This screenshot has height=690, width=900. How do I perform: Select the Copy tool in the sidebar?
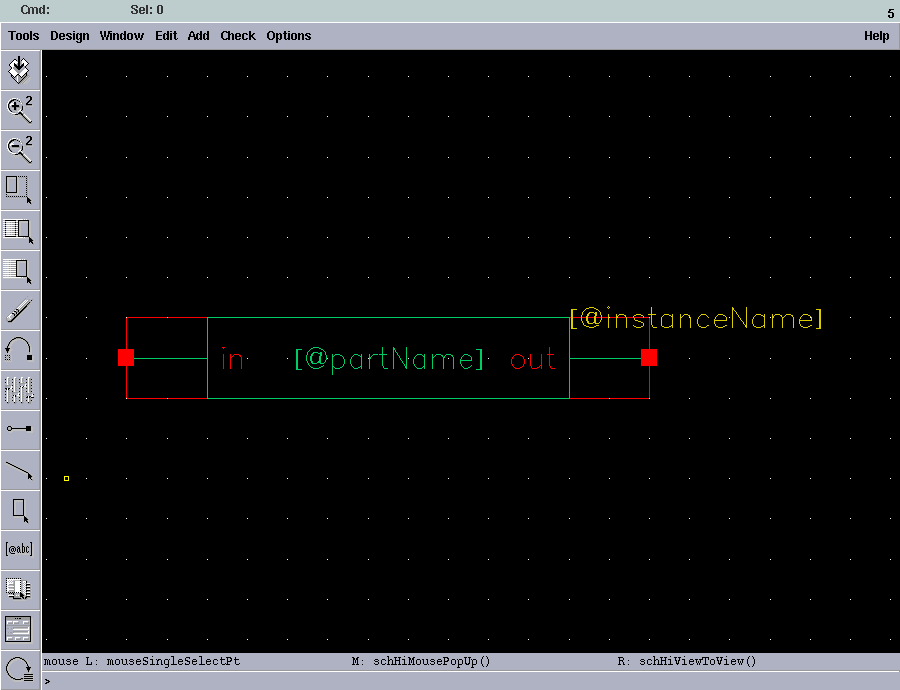20,230
